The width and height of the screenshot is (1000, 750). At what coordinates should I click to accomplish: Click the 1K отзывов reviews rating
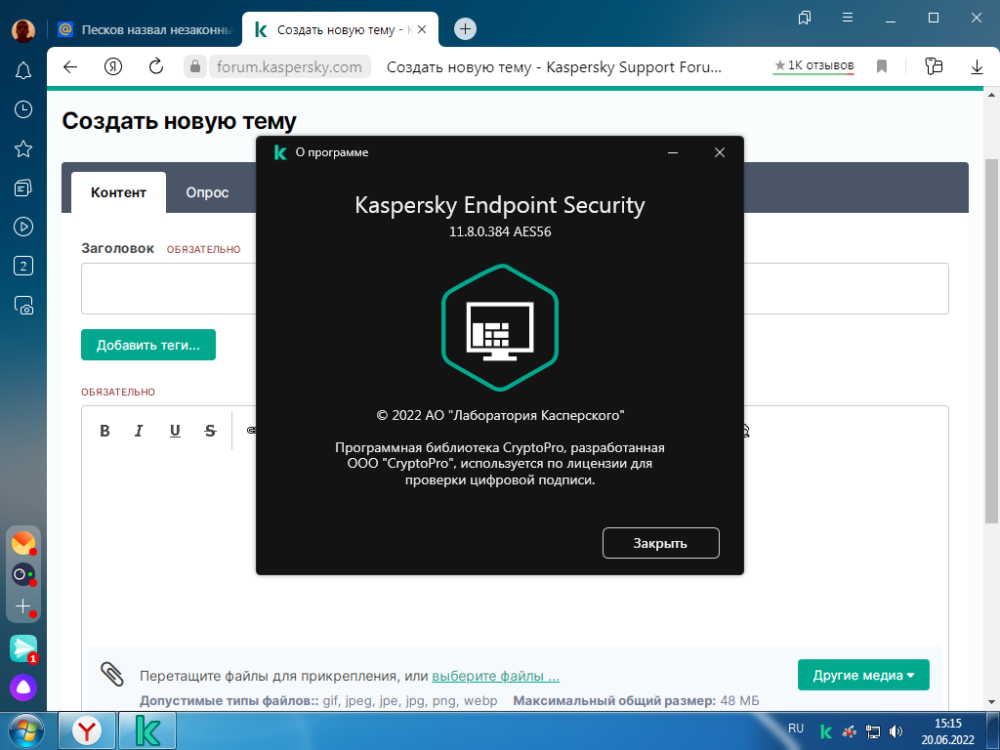(814, 66)
